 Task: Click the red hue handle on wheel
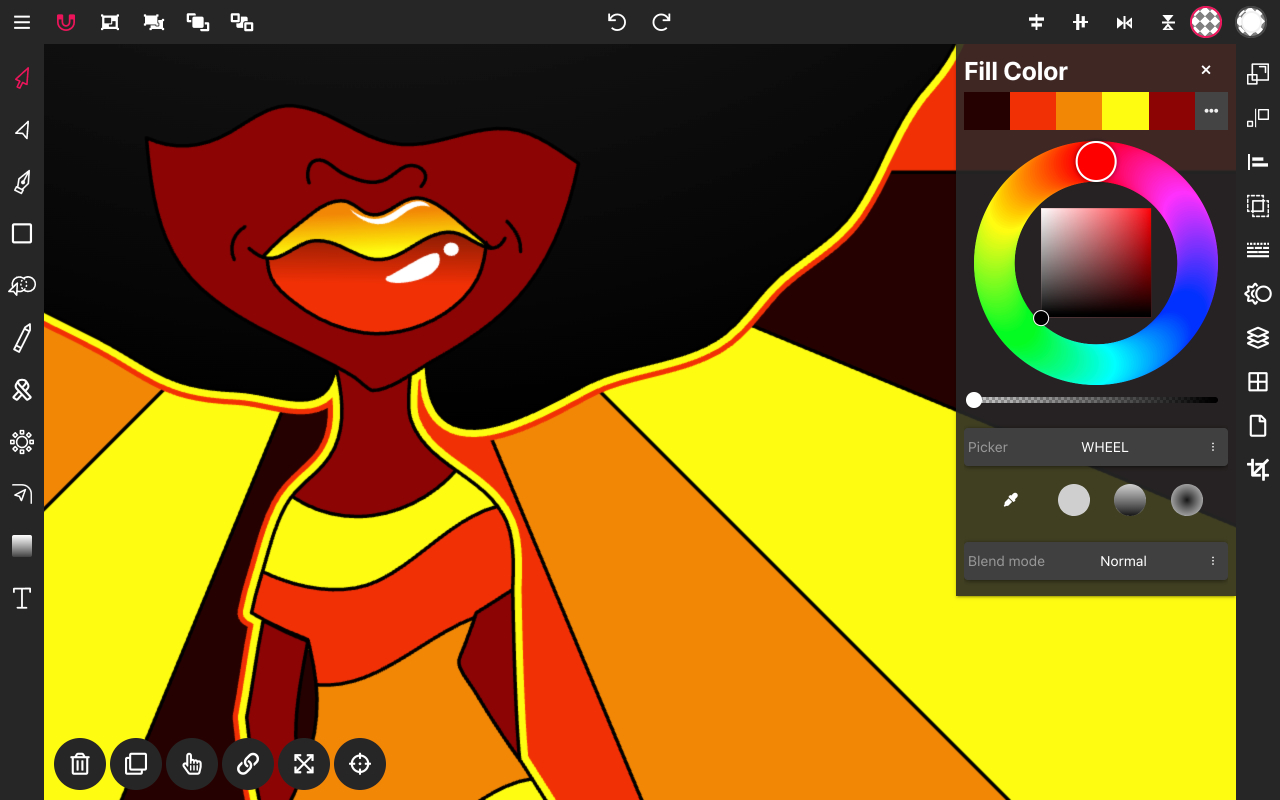[x=1096, y=162]
